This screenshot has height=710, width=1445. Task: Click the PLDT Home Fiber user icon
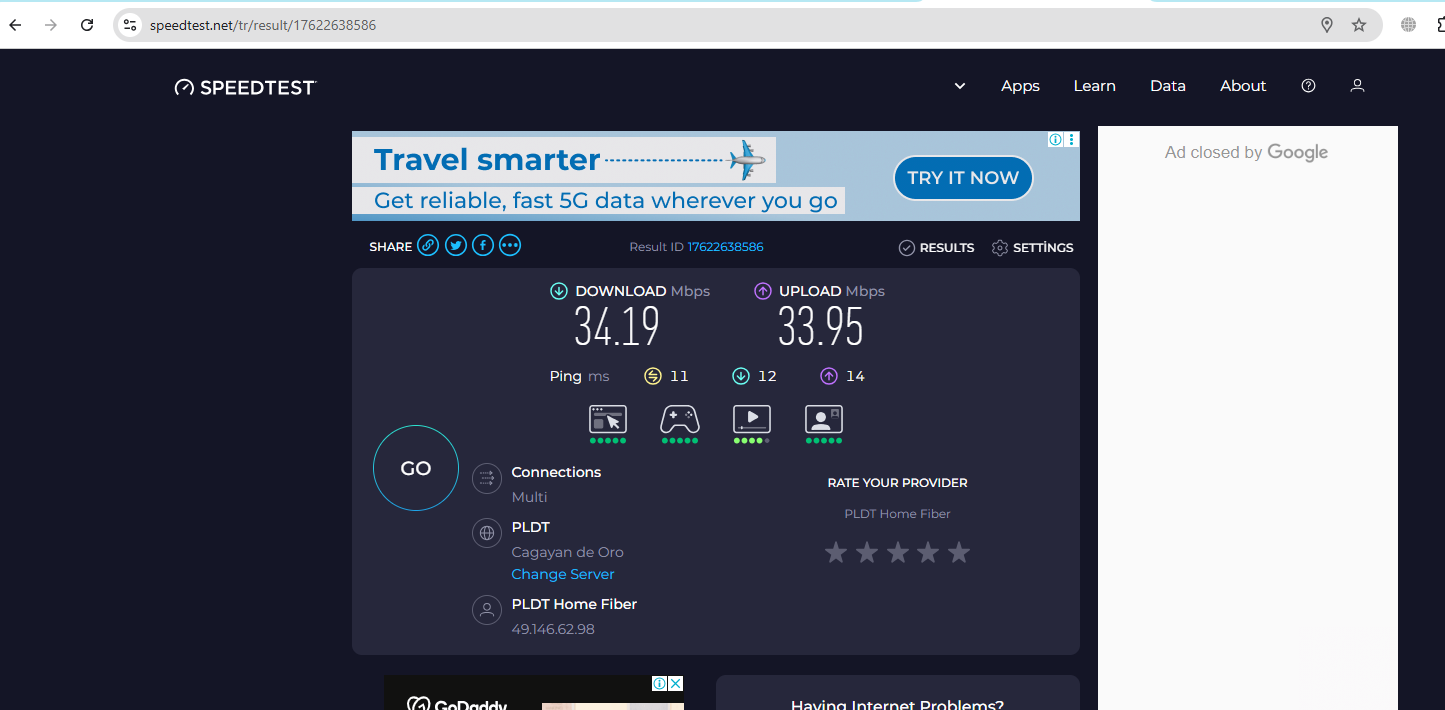[487, 610]
